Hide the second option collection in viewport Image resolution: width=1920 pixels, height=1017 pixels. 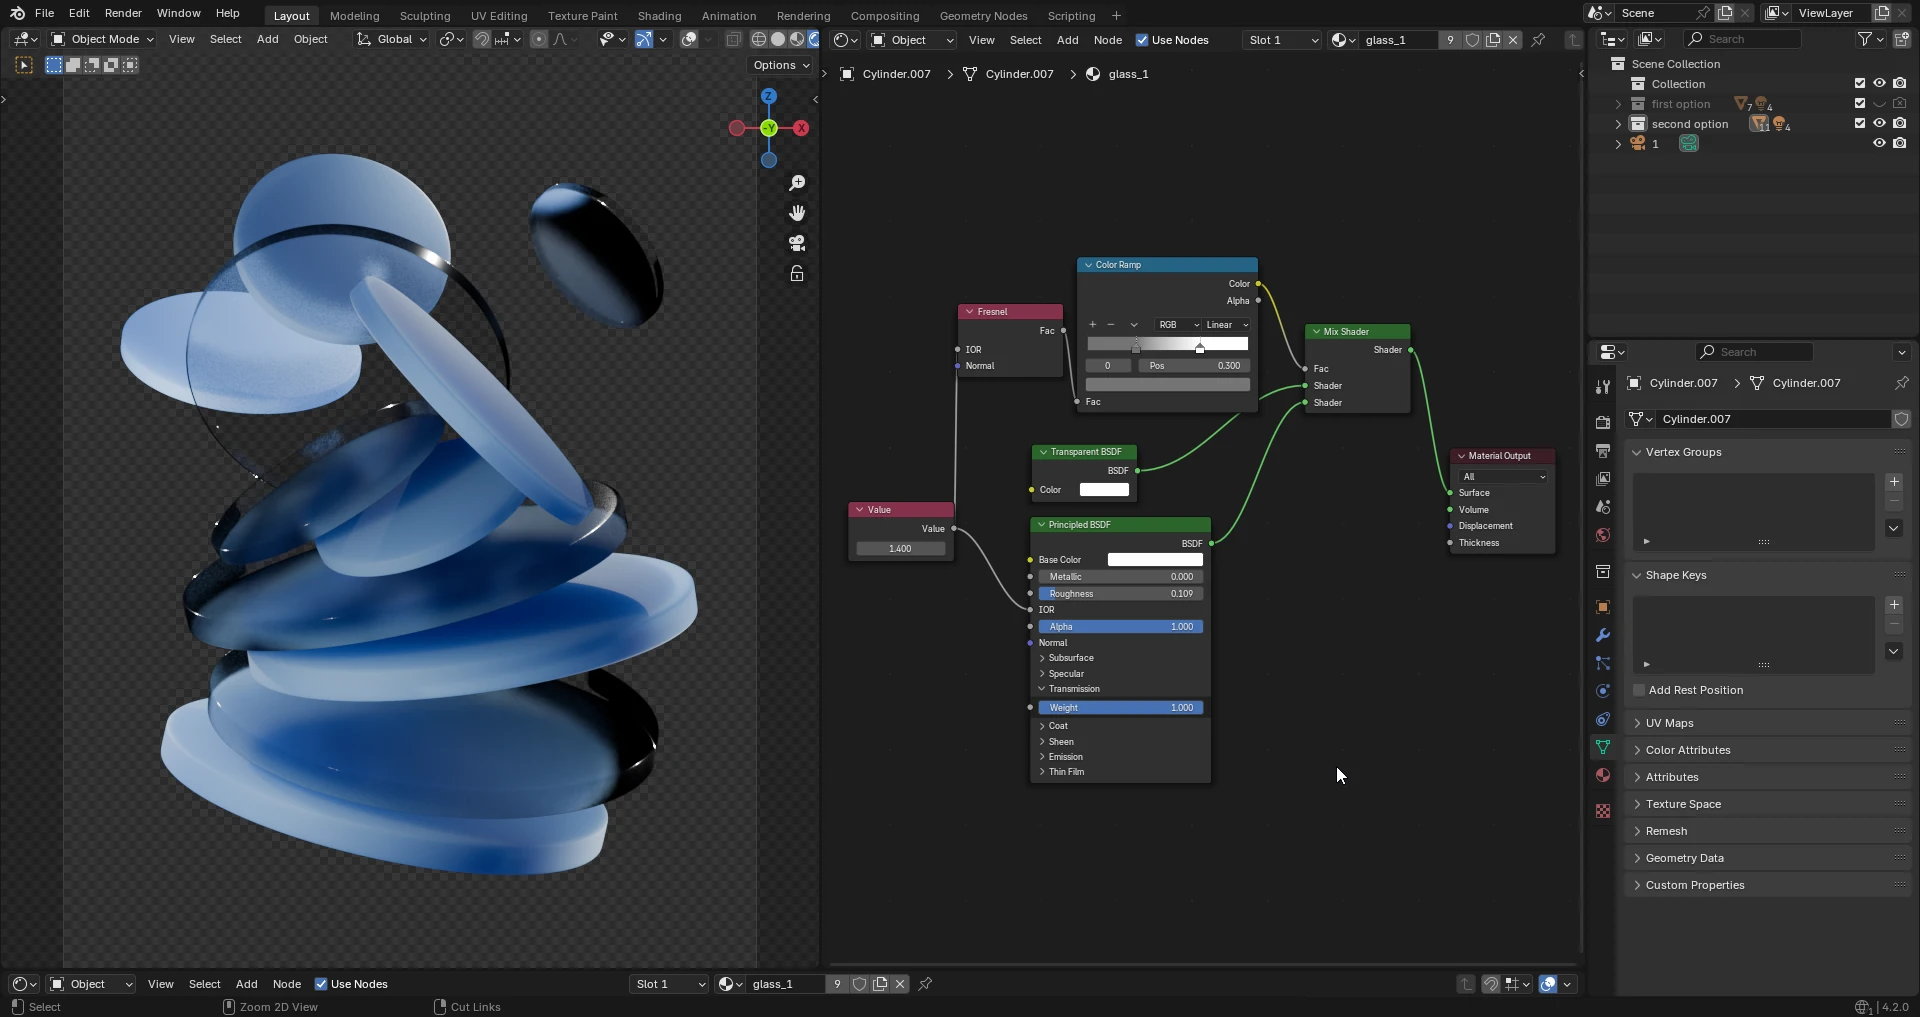click(1879, 124)
